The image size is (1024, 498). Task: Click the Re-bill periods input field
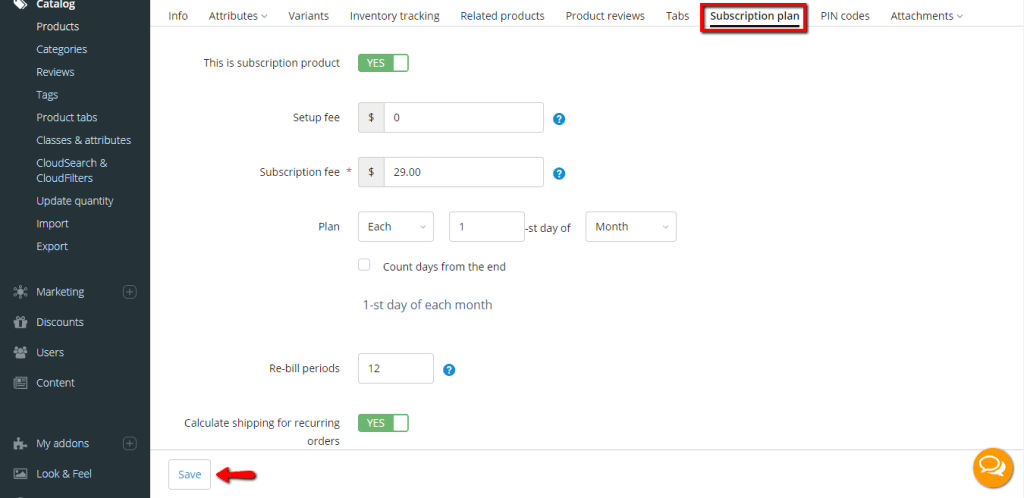pyautogui.click(x=396, y=368)
